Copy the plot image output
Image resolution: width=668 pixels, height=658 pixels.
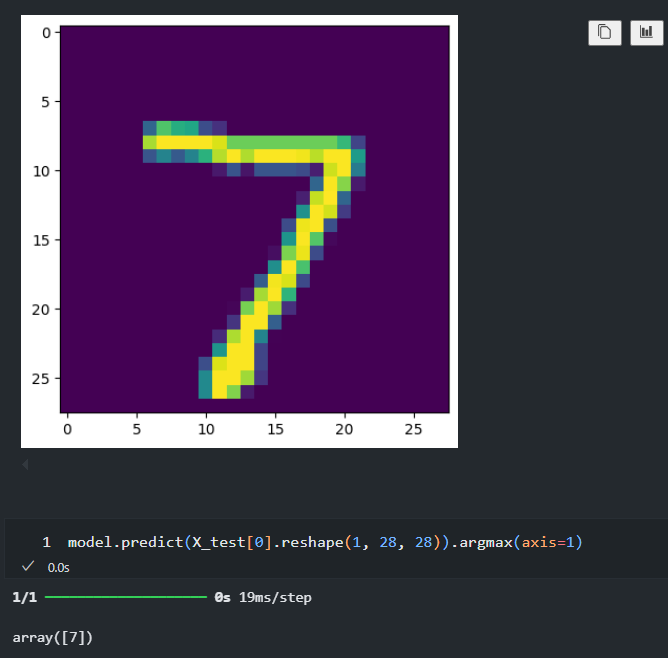pyautogui.click(x=605, y=32)
